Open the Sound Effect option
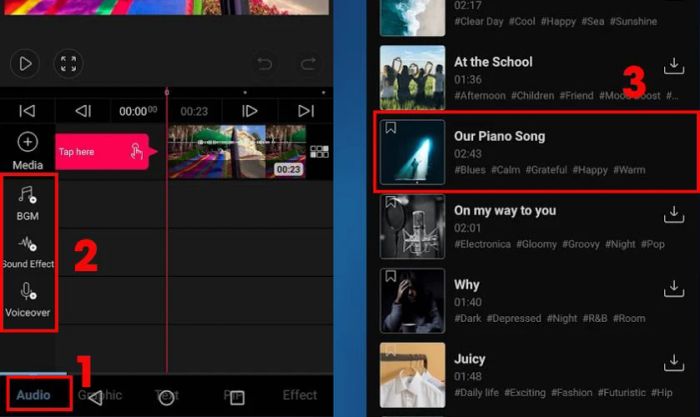The image size is (700, 417). click(28, 250)
